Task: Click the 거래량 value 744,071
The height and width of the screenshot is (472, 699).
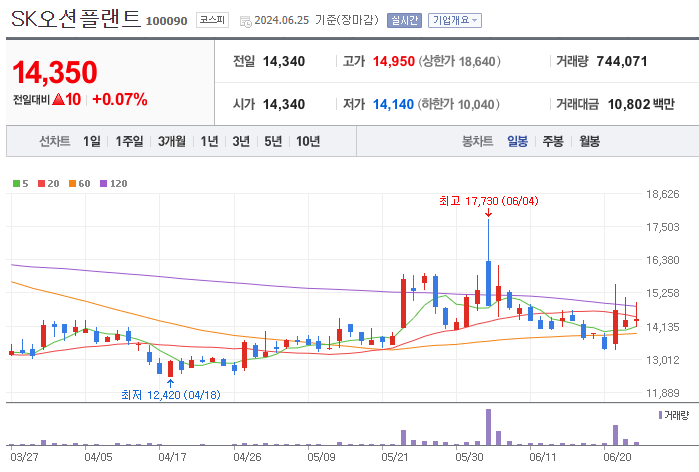Action: (622, 61)
